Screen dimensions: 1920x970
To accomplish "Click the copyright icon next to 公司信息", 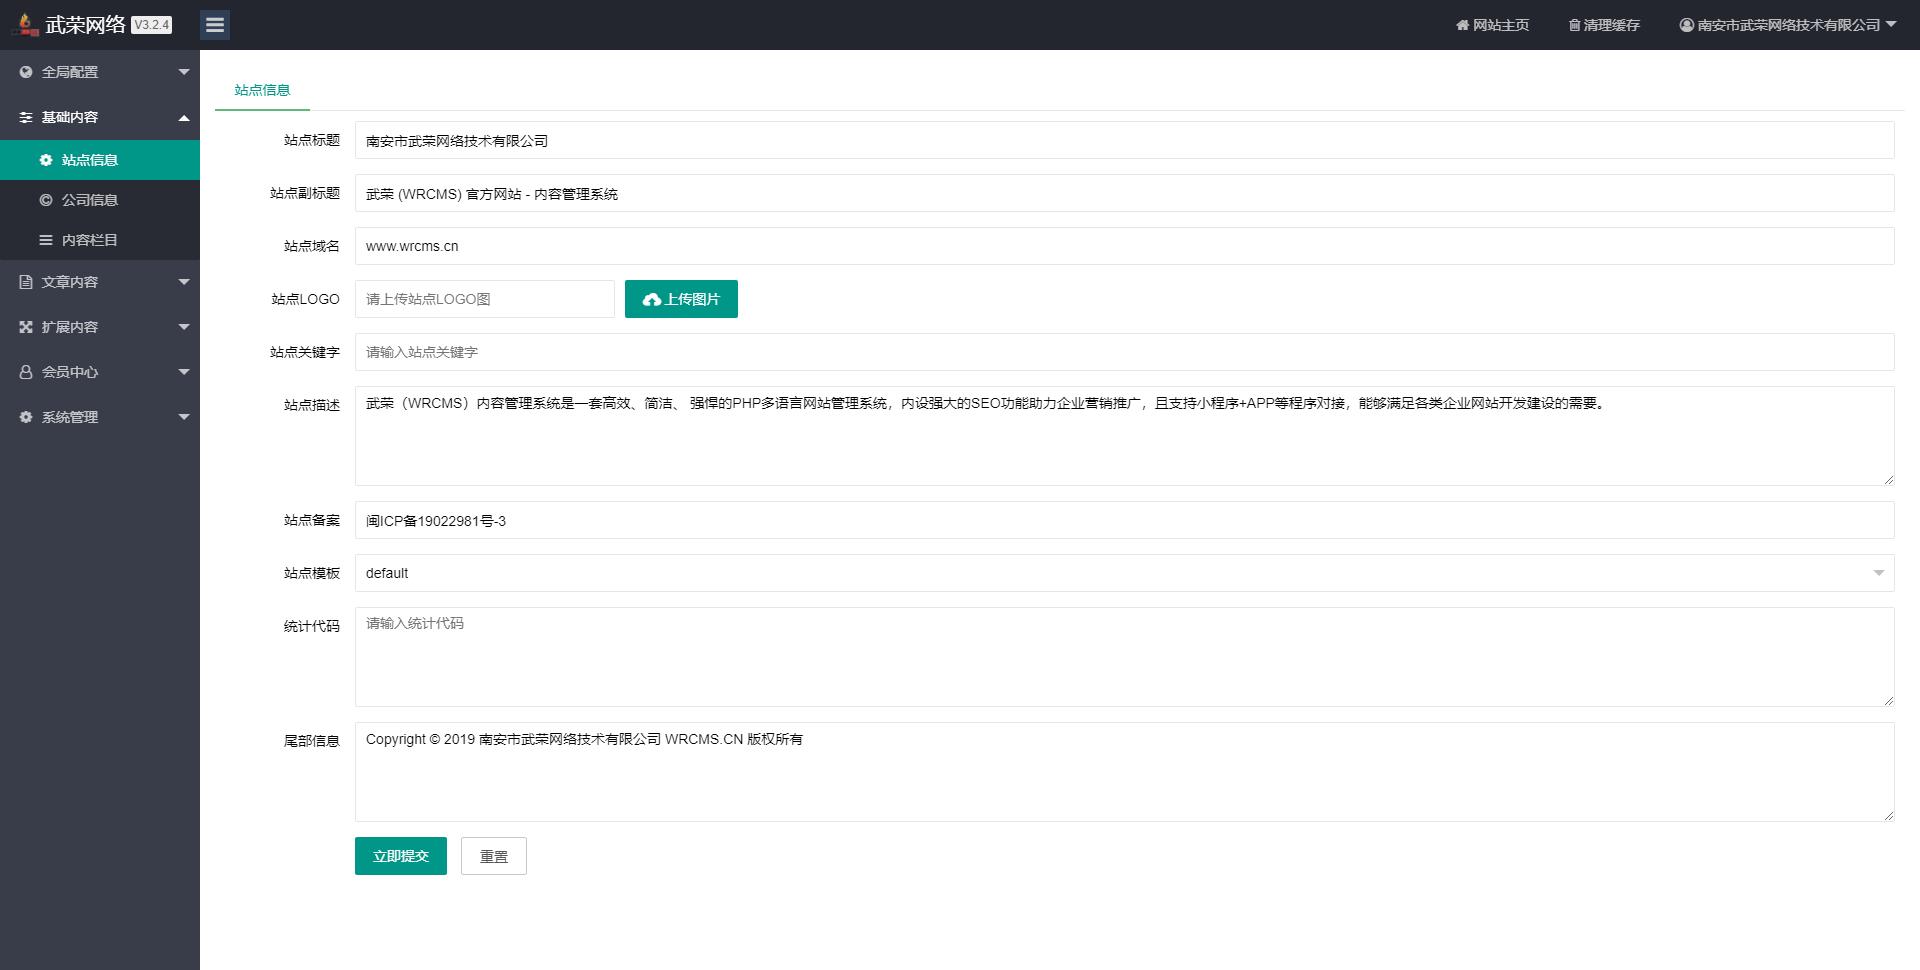I will (46, 200).
